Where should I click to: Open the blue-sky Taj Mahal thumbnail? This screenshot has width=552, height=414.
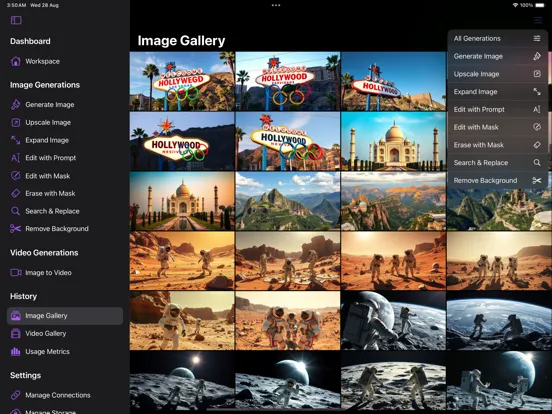(393, 141)
